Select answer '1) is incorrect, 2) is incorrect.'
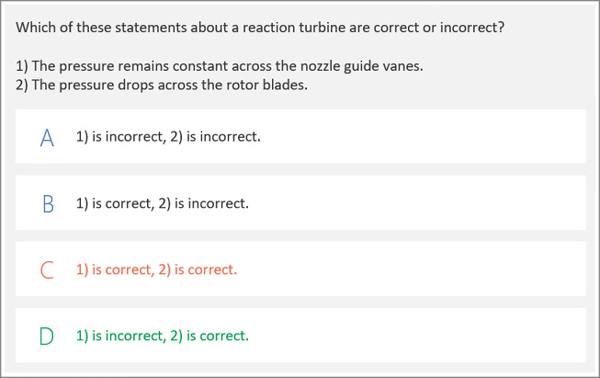This screenshot has width=600, height=378. pyautogui.click(x=168, y=137)
